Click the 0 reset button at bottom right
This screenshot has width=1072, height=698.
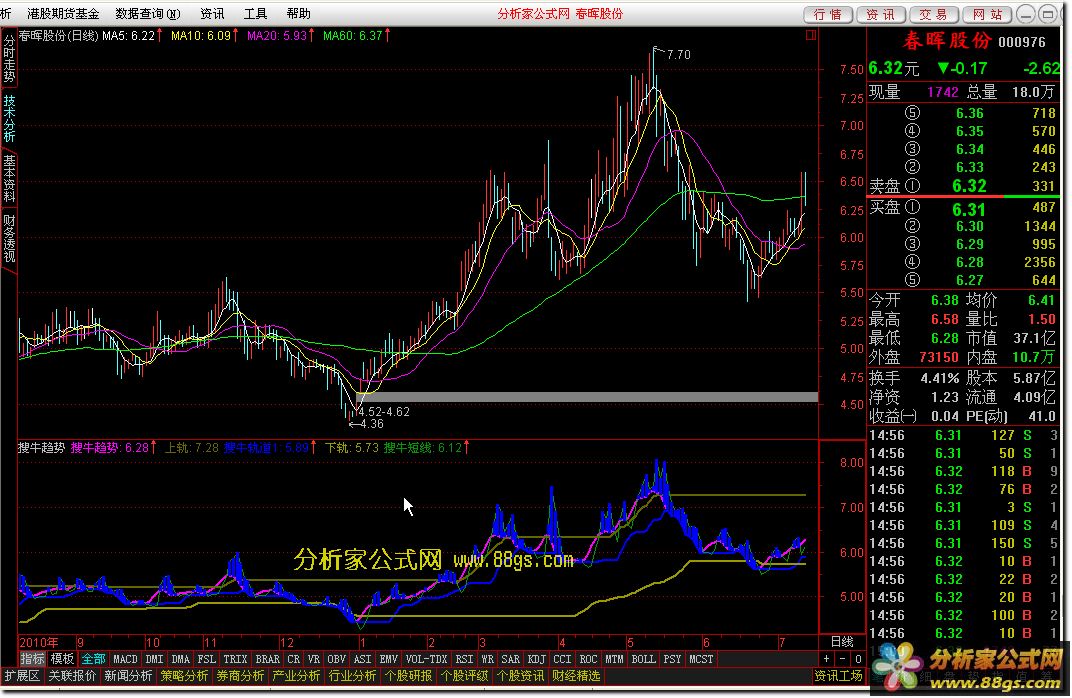(x=858, y=659)
